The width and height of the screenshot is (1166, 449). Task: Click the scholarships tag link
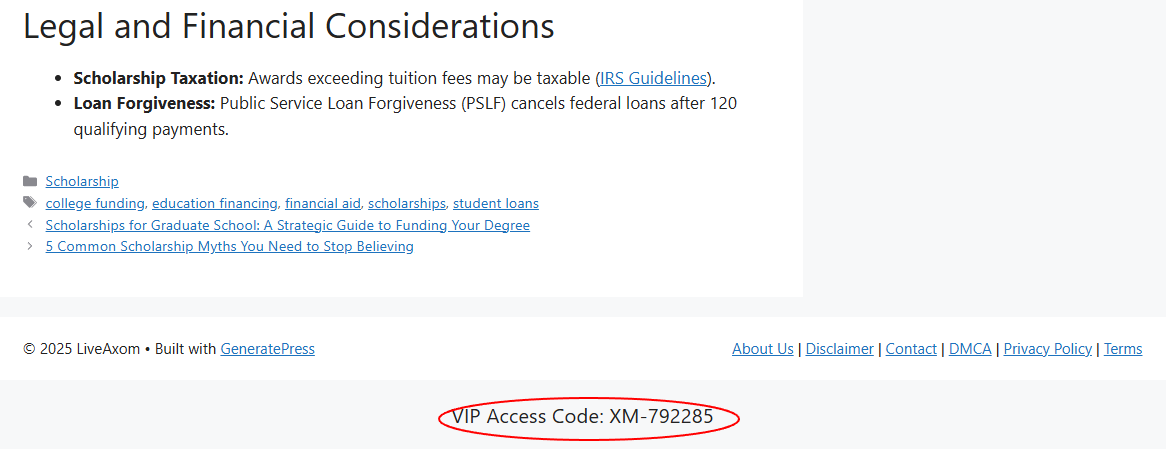pyautogui.click(x=407, y=203)
